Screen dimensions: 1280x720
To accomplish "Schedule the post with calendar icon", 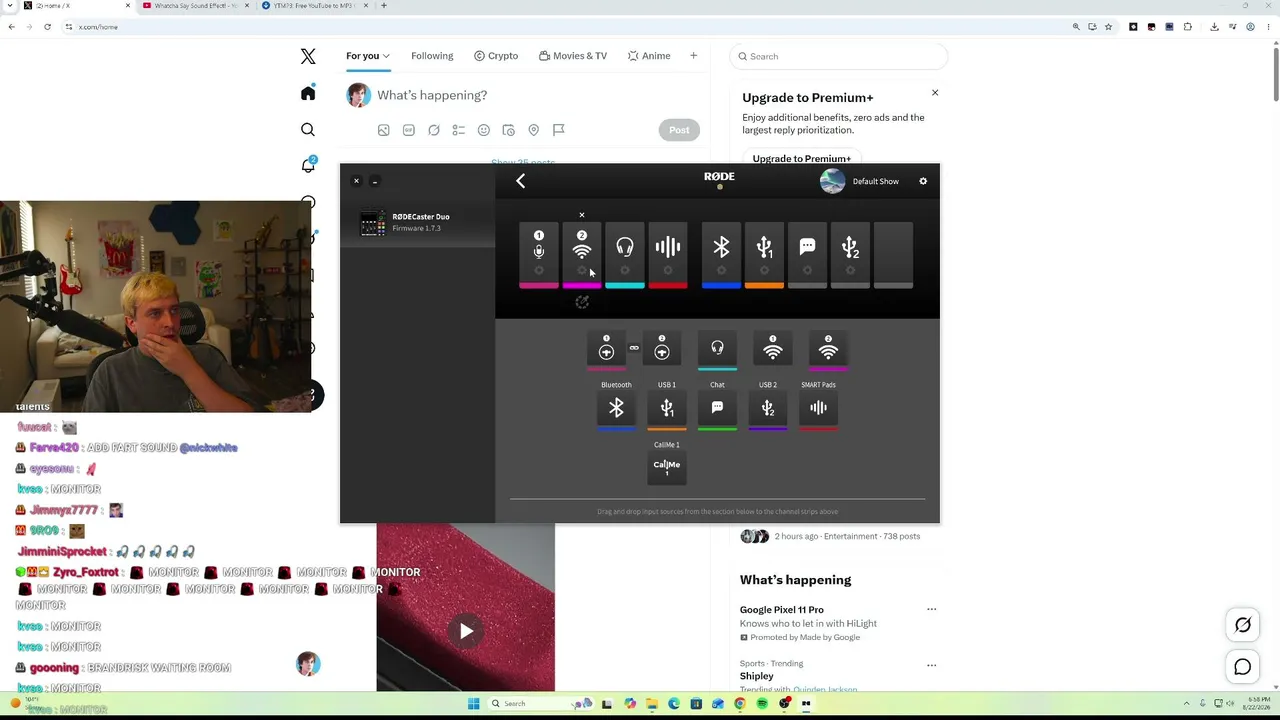I will 508,130.
